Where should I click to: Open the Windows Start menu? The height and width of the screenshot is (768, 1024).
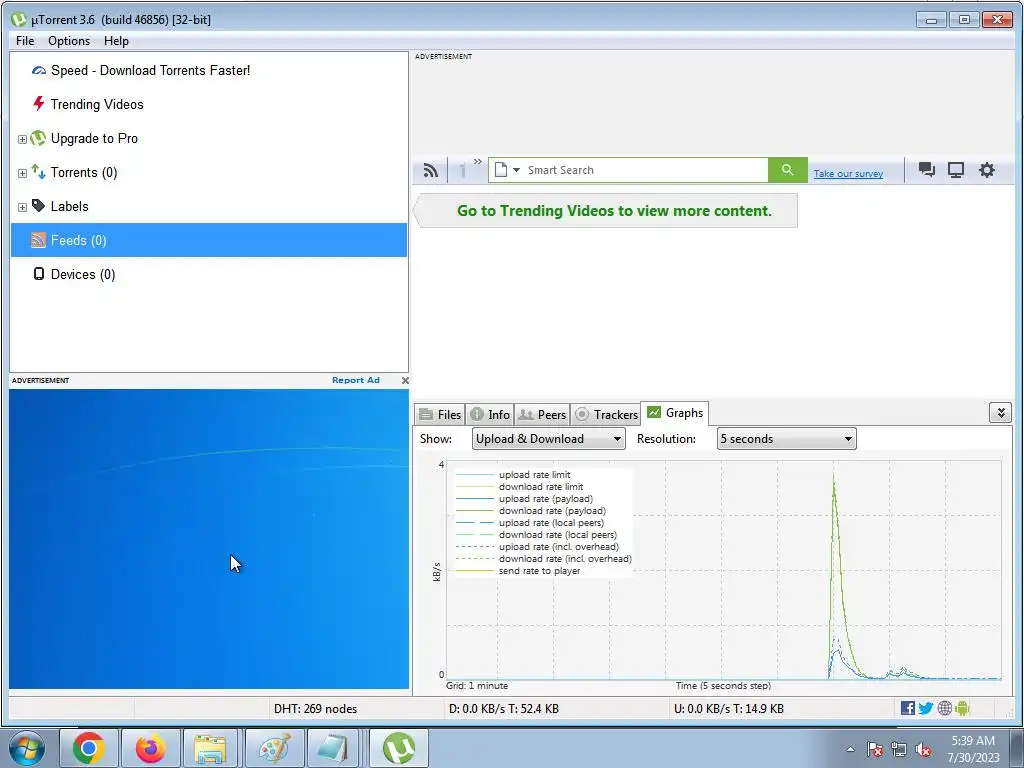(26, 748)
